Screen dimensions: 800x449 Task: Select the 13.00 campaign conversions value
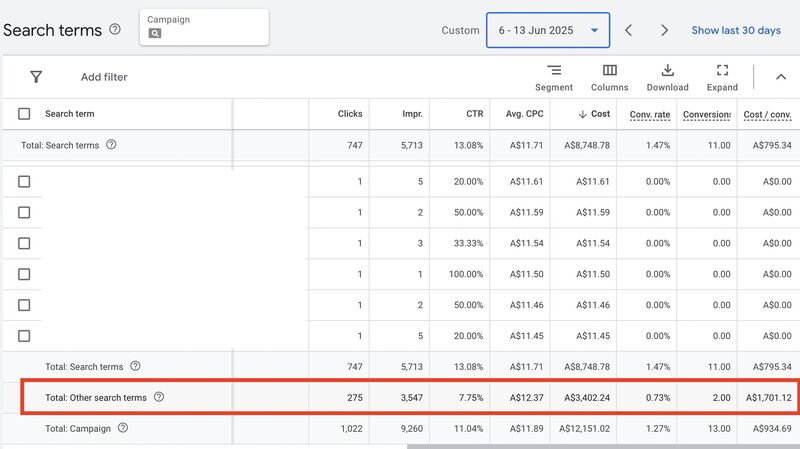[x=719, y=429]
